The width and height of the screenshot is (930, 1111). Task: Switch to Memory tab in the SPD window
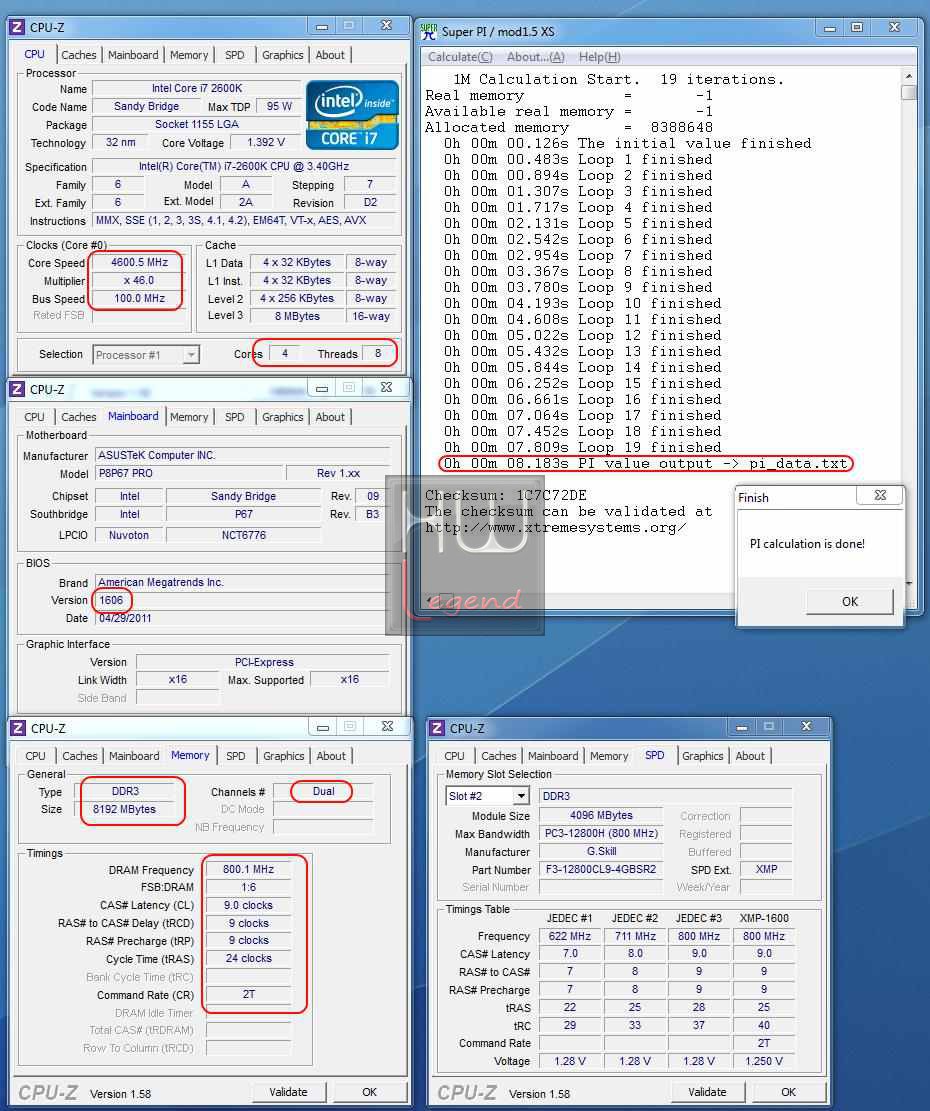click(x=609, y=756)
